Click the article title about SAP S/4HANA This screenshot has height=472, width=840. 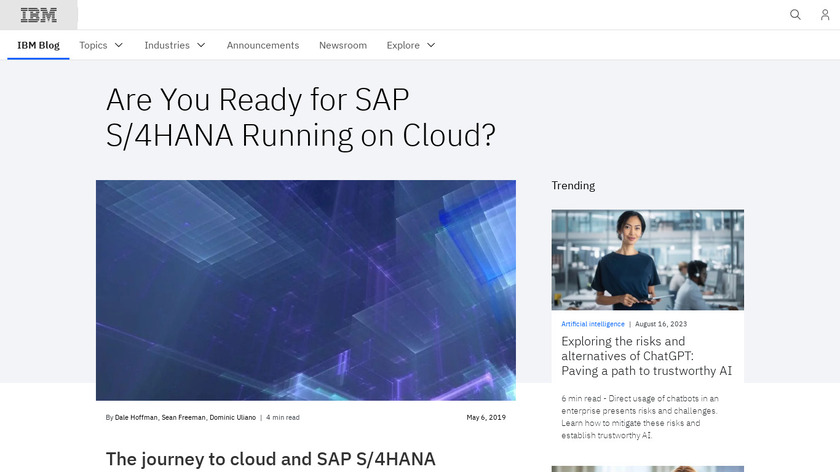click(301, 117)
